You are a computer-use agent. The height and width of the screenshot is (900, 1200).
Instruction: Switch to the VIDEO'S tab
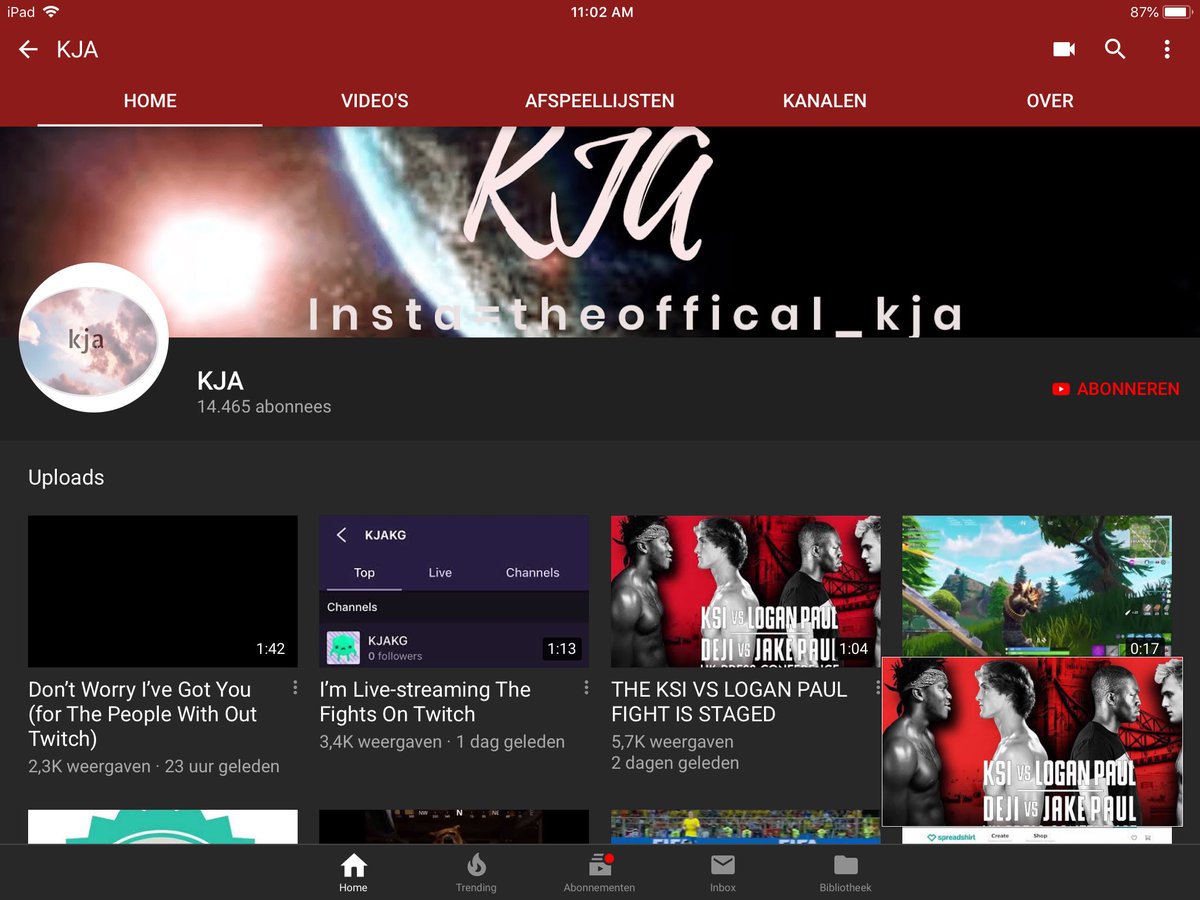tap(375, 101)
